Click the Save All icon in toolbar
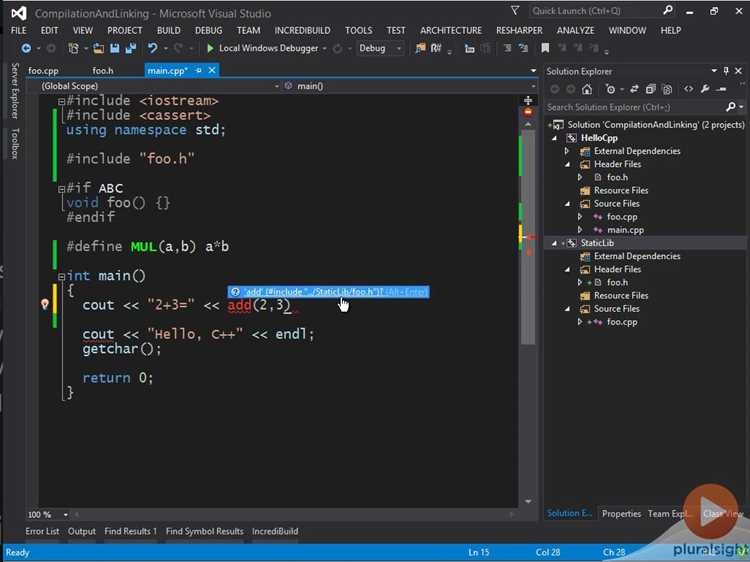Screen dimensions: 750x562 (x=131, y=48)
